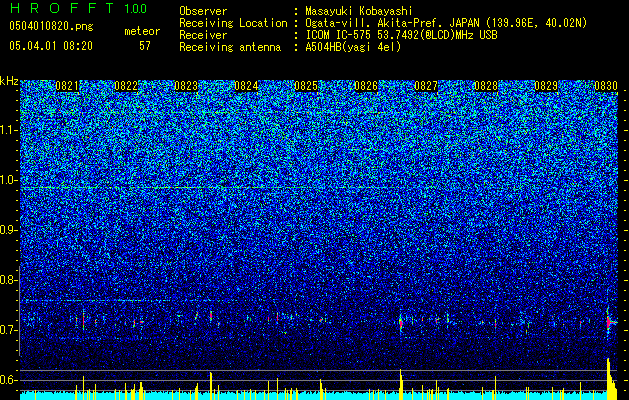
Task: Click the 0.8 frequency axis label
Action: pyautogui.click(x=9, y=280)
